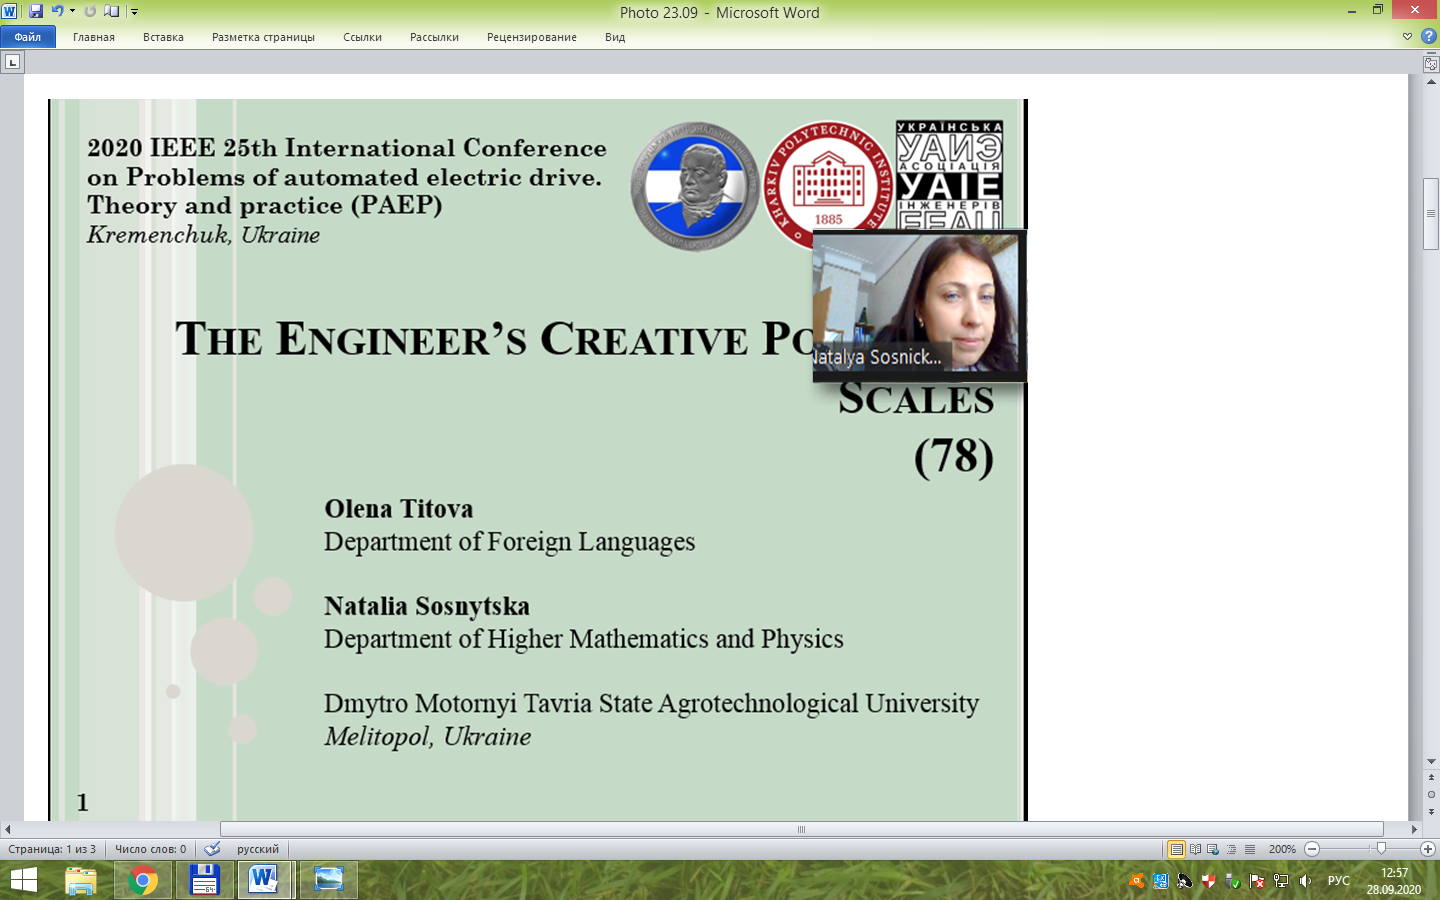Open Customize Quick Access Toolbar dropdown
This screenshot has width=1440, height=900.
135,12
